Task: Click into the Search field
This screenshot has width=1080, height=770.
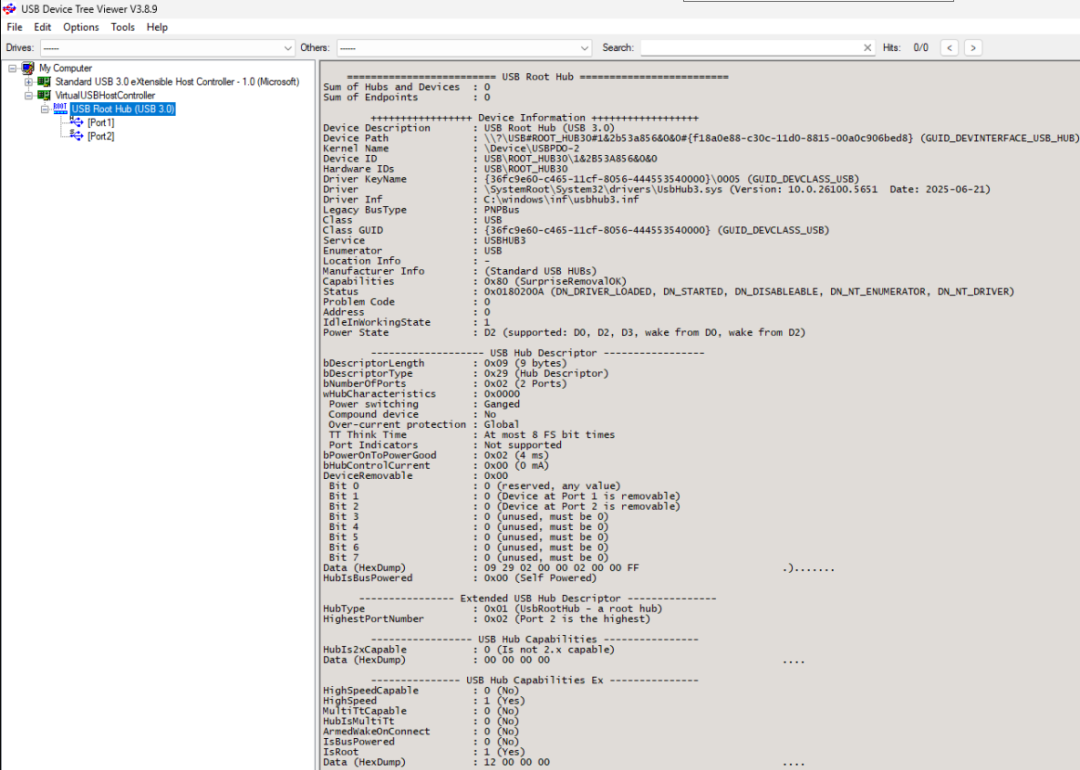Action: pos(751,48)
